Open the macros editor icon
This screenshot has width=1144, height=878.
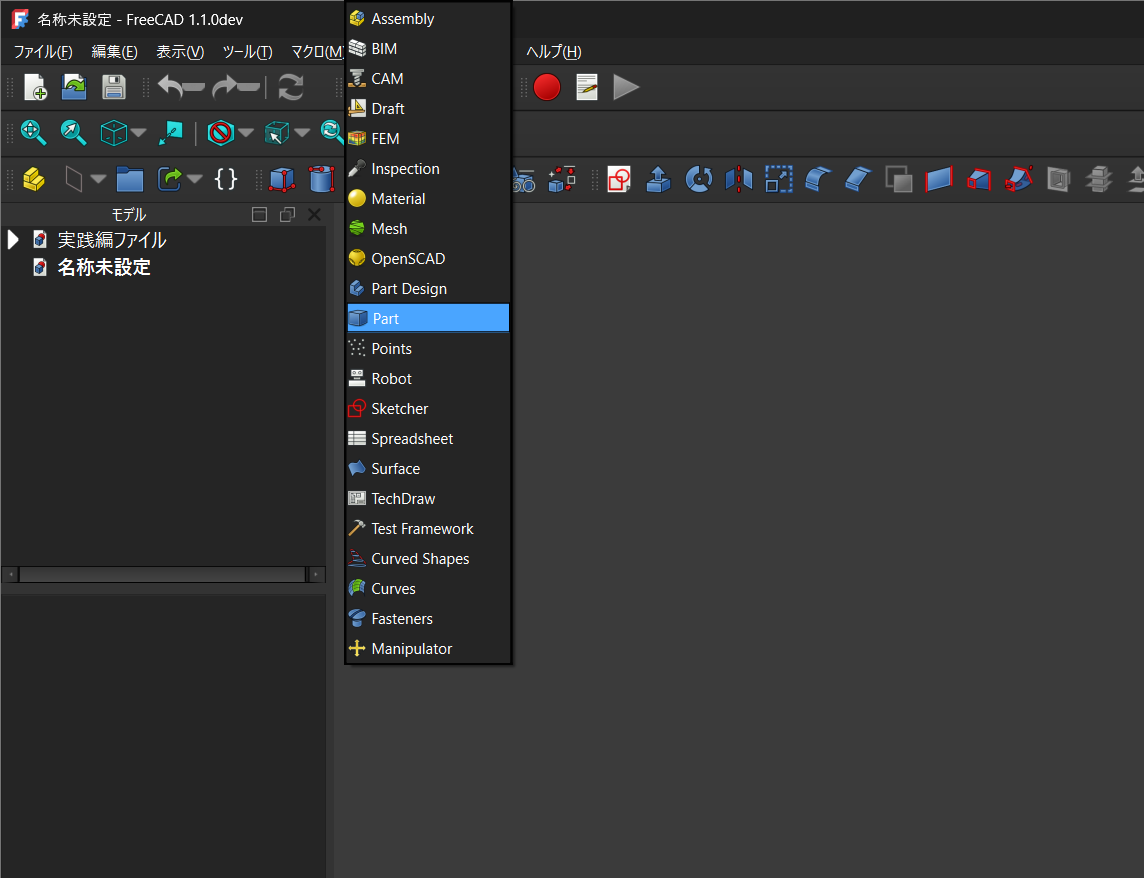coord(587,87)
